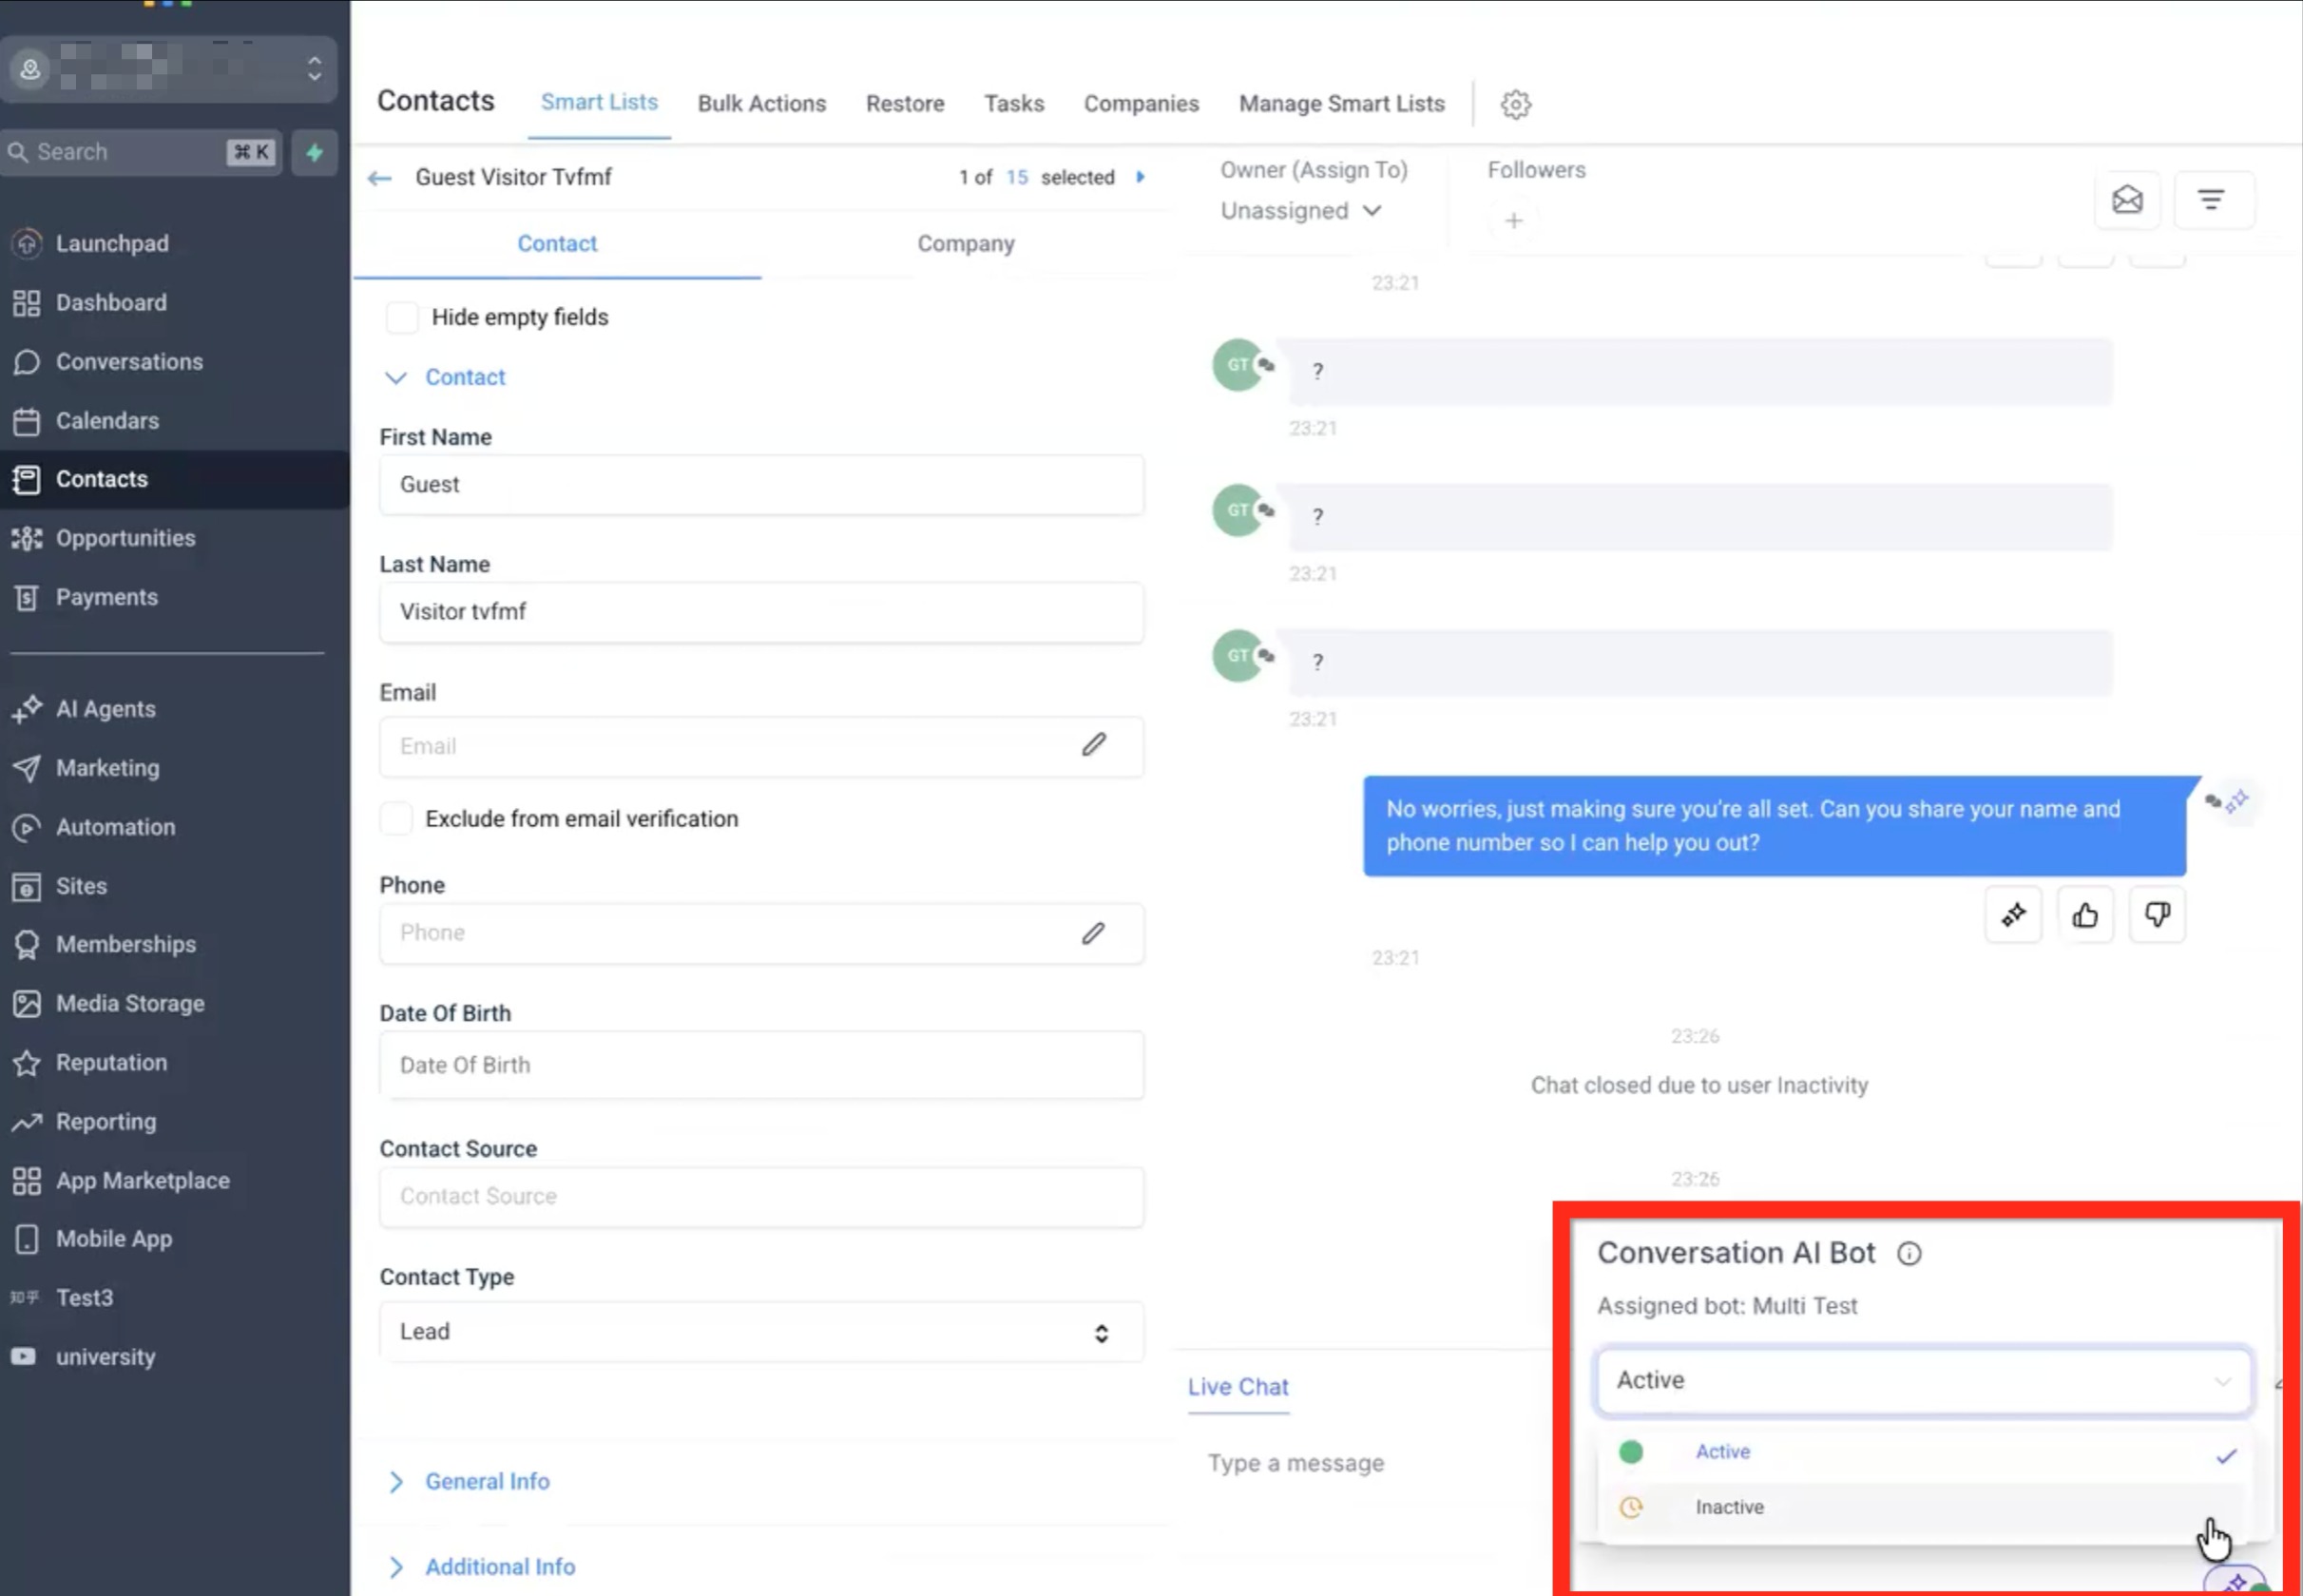
Task: Click the AI sparkle icon beside thumbs up
Action: 2013,915
